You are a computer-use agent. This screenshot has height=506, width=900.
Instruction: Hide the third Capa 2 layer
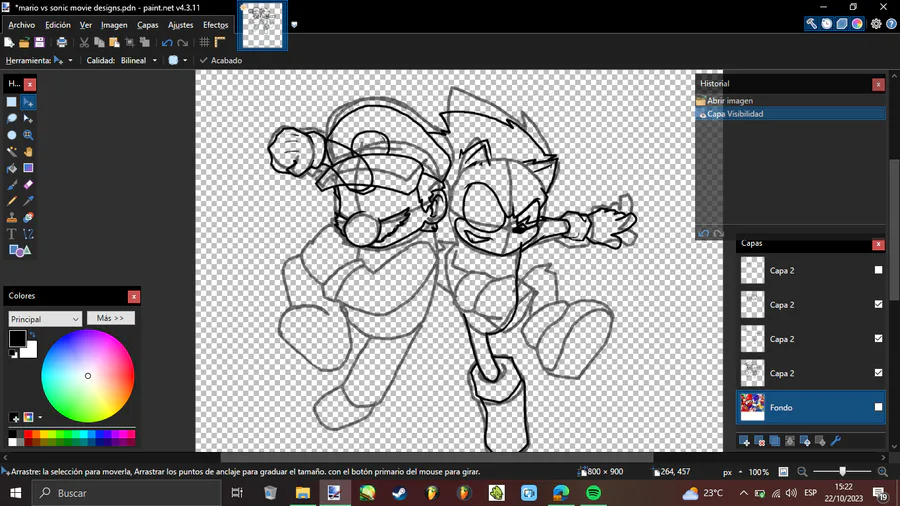pyautogui.click(x=878, y=338)
